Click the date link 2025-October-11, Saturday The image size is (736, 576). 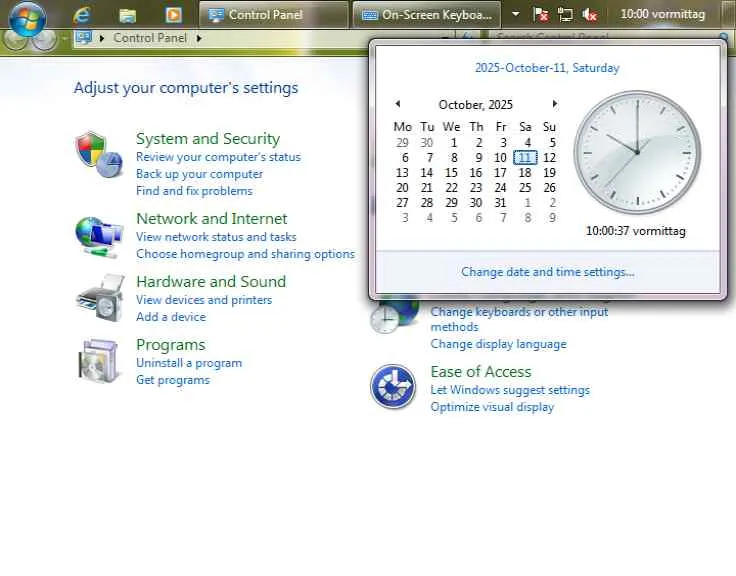547,68
